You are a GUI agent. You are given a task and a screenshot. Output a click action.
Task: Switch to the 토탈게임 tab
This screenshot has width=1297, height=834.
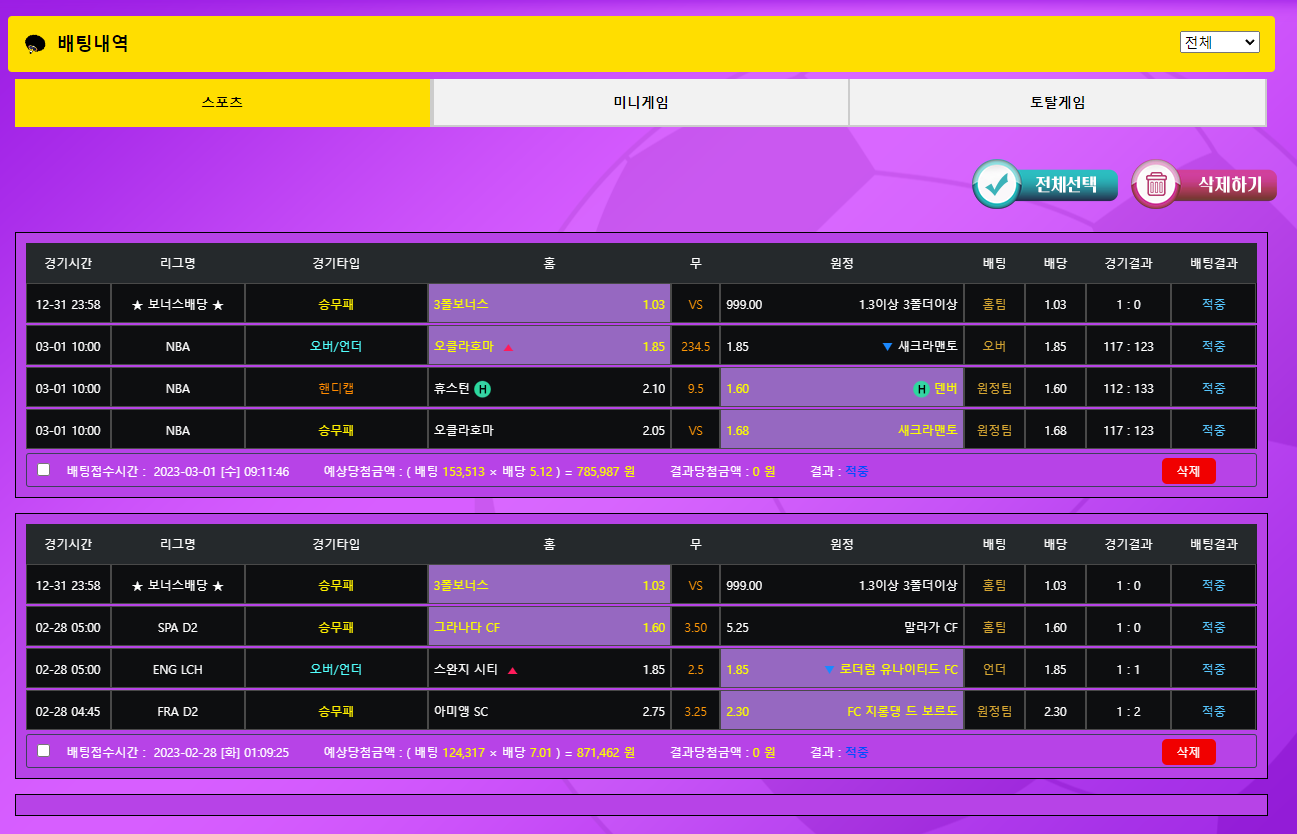coord(1057,103)
